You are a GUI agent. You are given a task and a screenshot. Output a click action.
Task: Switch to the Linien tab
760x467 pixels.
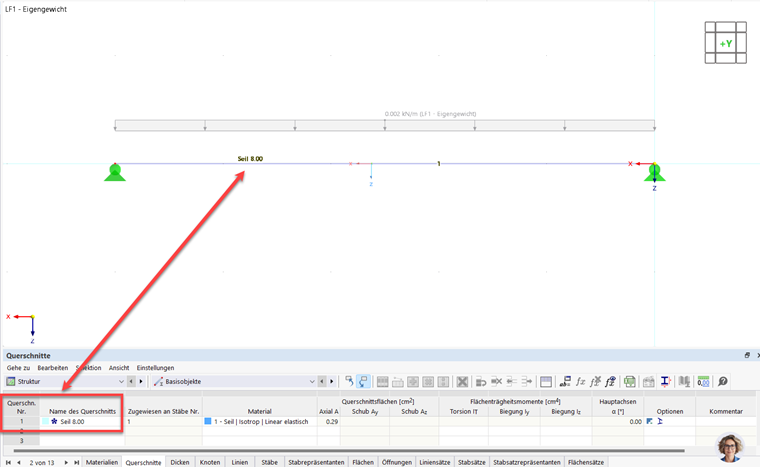coord(239,462)
